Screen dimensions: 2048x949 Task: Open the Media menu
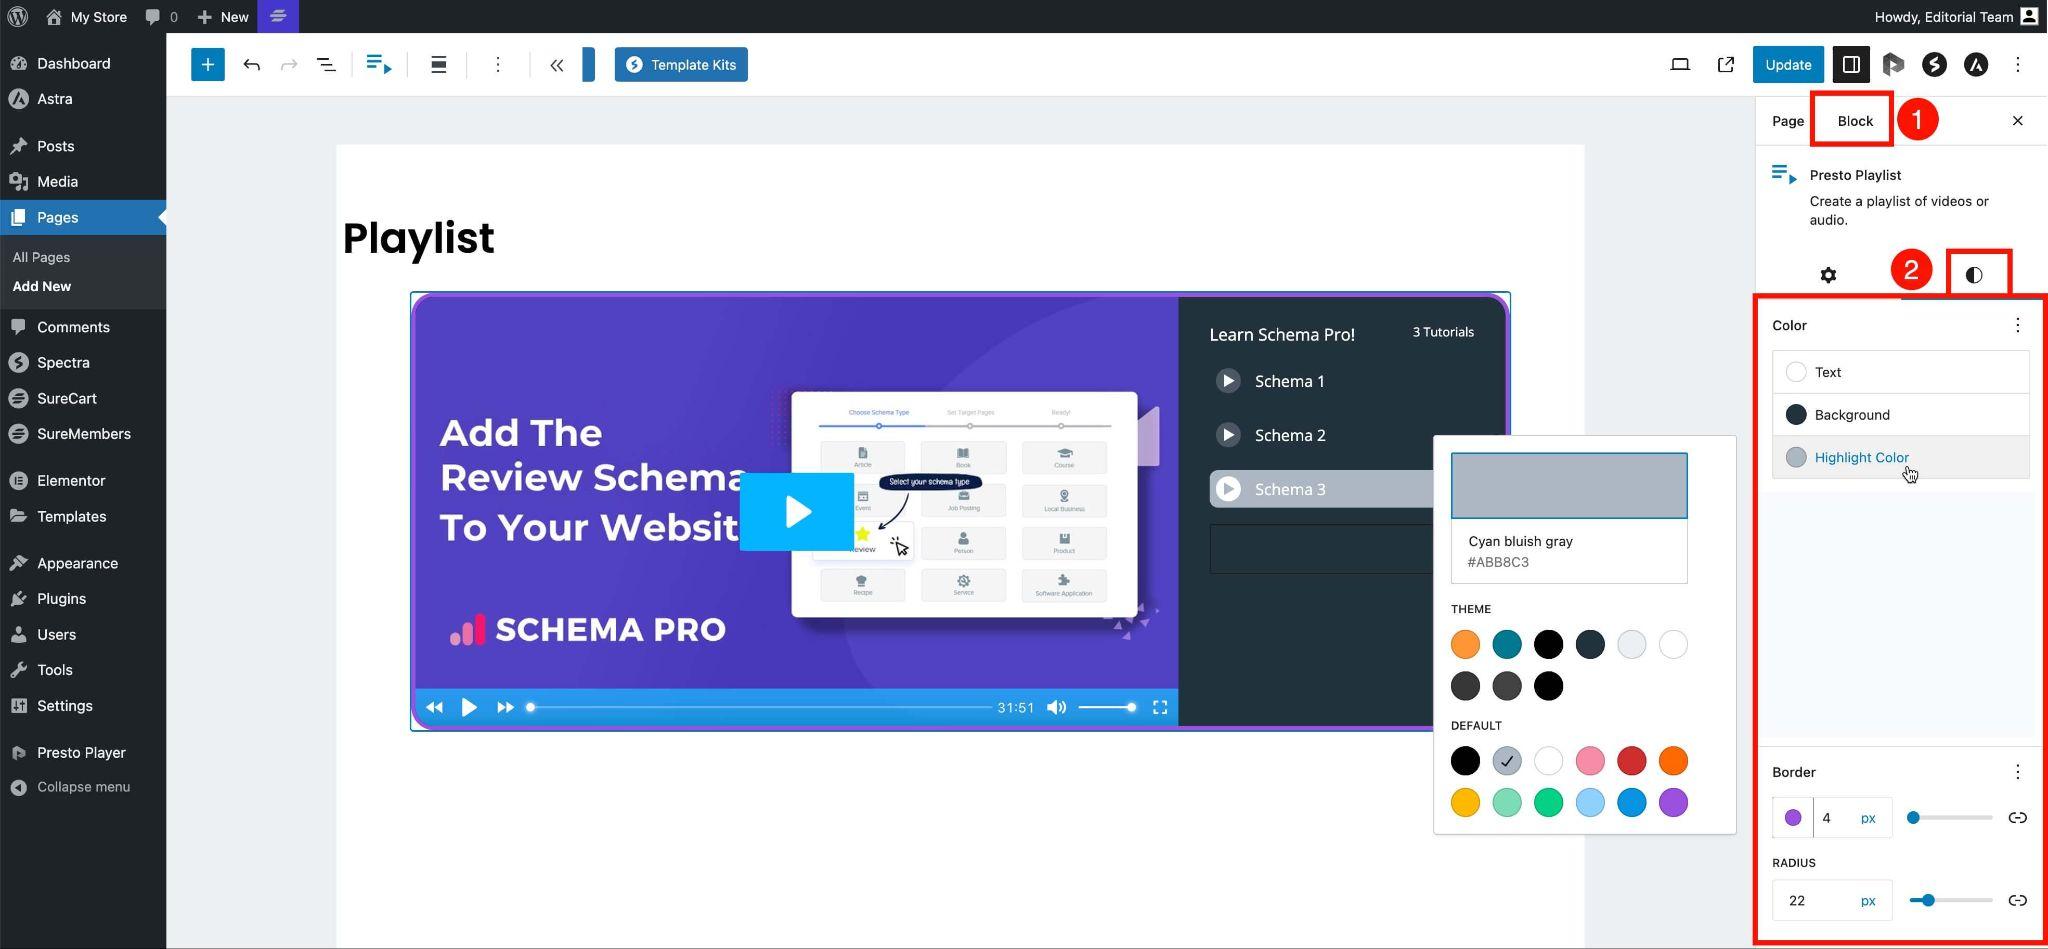[x=83, y=182]
